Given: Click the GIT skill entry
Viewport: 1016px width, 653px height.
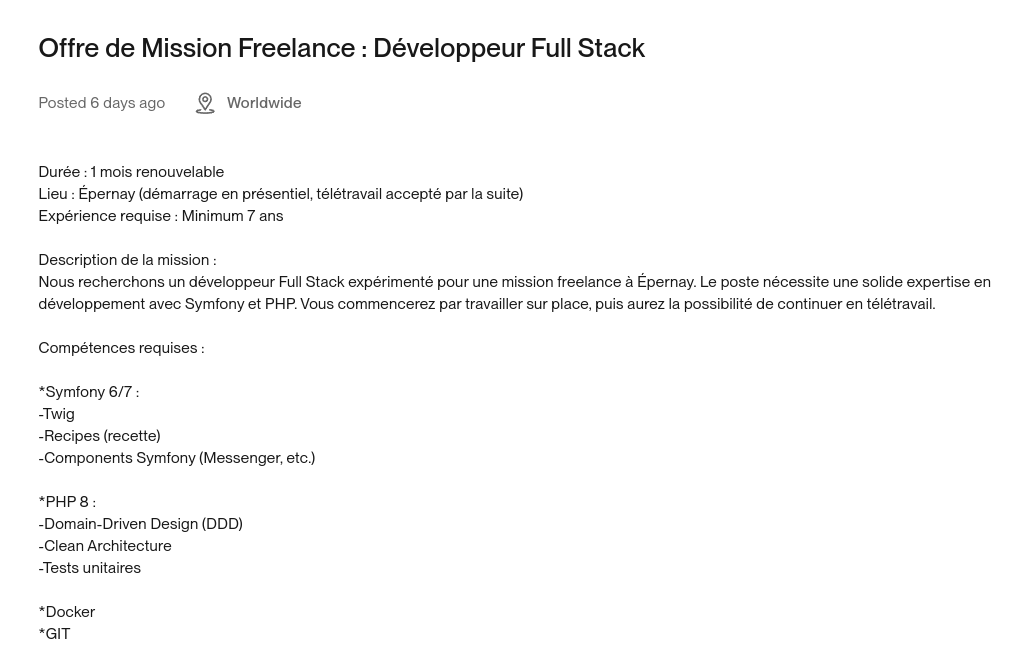Looking at the screenshot, I should (54, 634).
